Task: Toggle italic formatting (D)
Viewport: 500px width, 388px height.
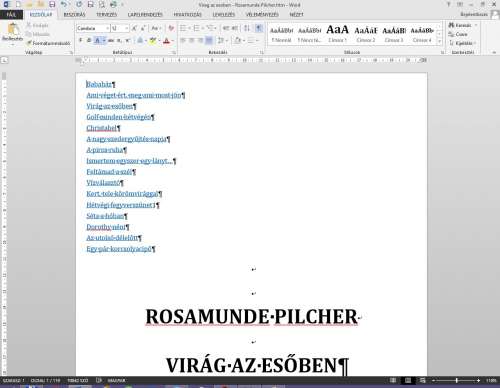Action: point(89,41)
